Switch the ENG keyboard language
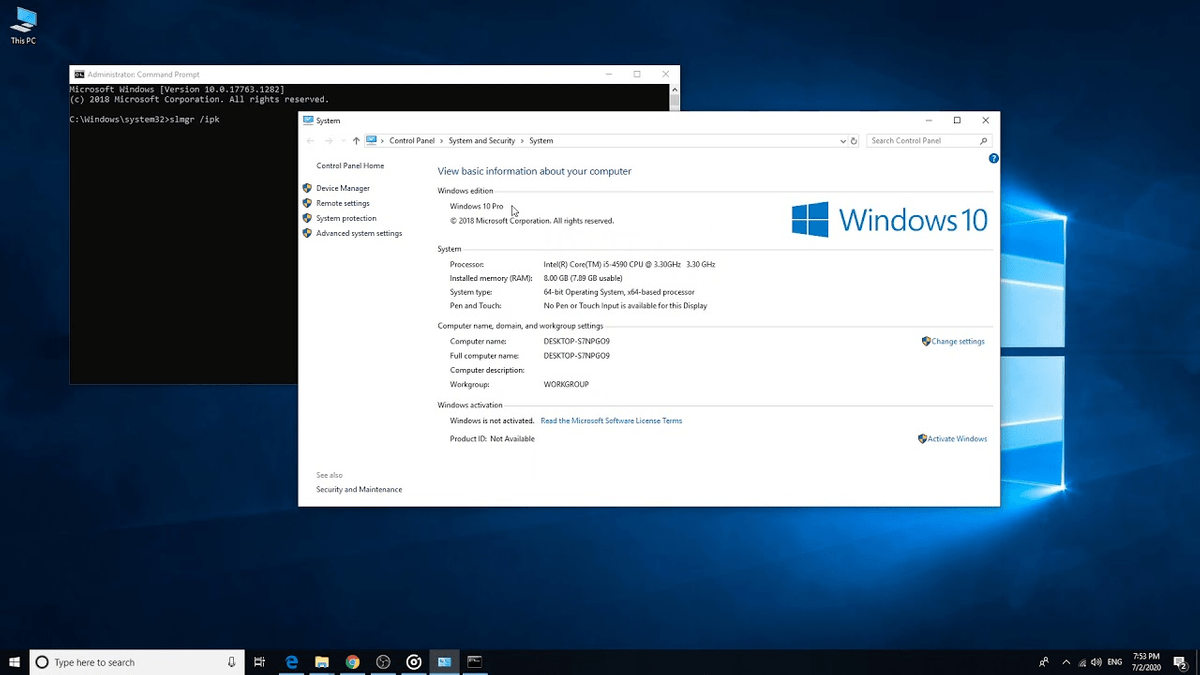The image size is (1200, 675). tap(1114, 661)
